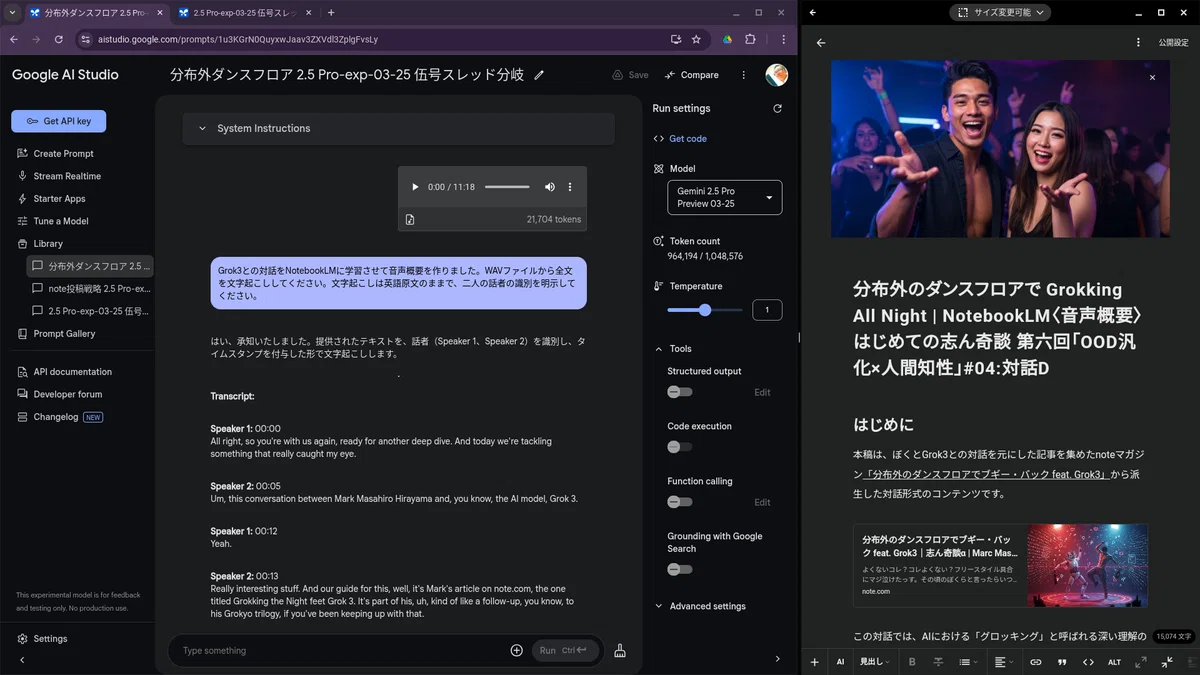Open the note投稿戦略 2.5 Pro-ex... library item
1200x675 pixels.
coord(90,288)
